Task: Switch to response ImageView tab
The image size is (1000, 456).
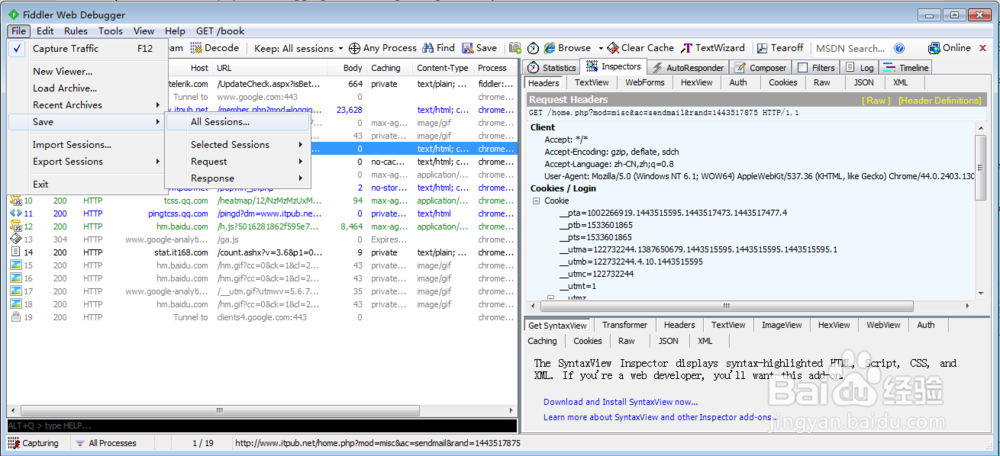Action: click(x=781, y=325)
